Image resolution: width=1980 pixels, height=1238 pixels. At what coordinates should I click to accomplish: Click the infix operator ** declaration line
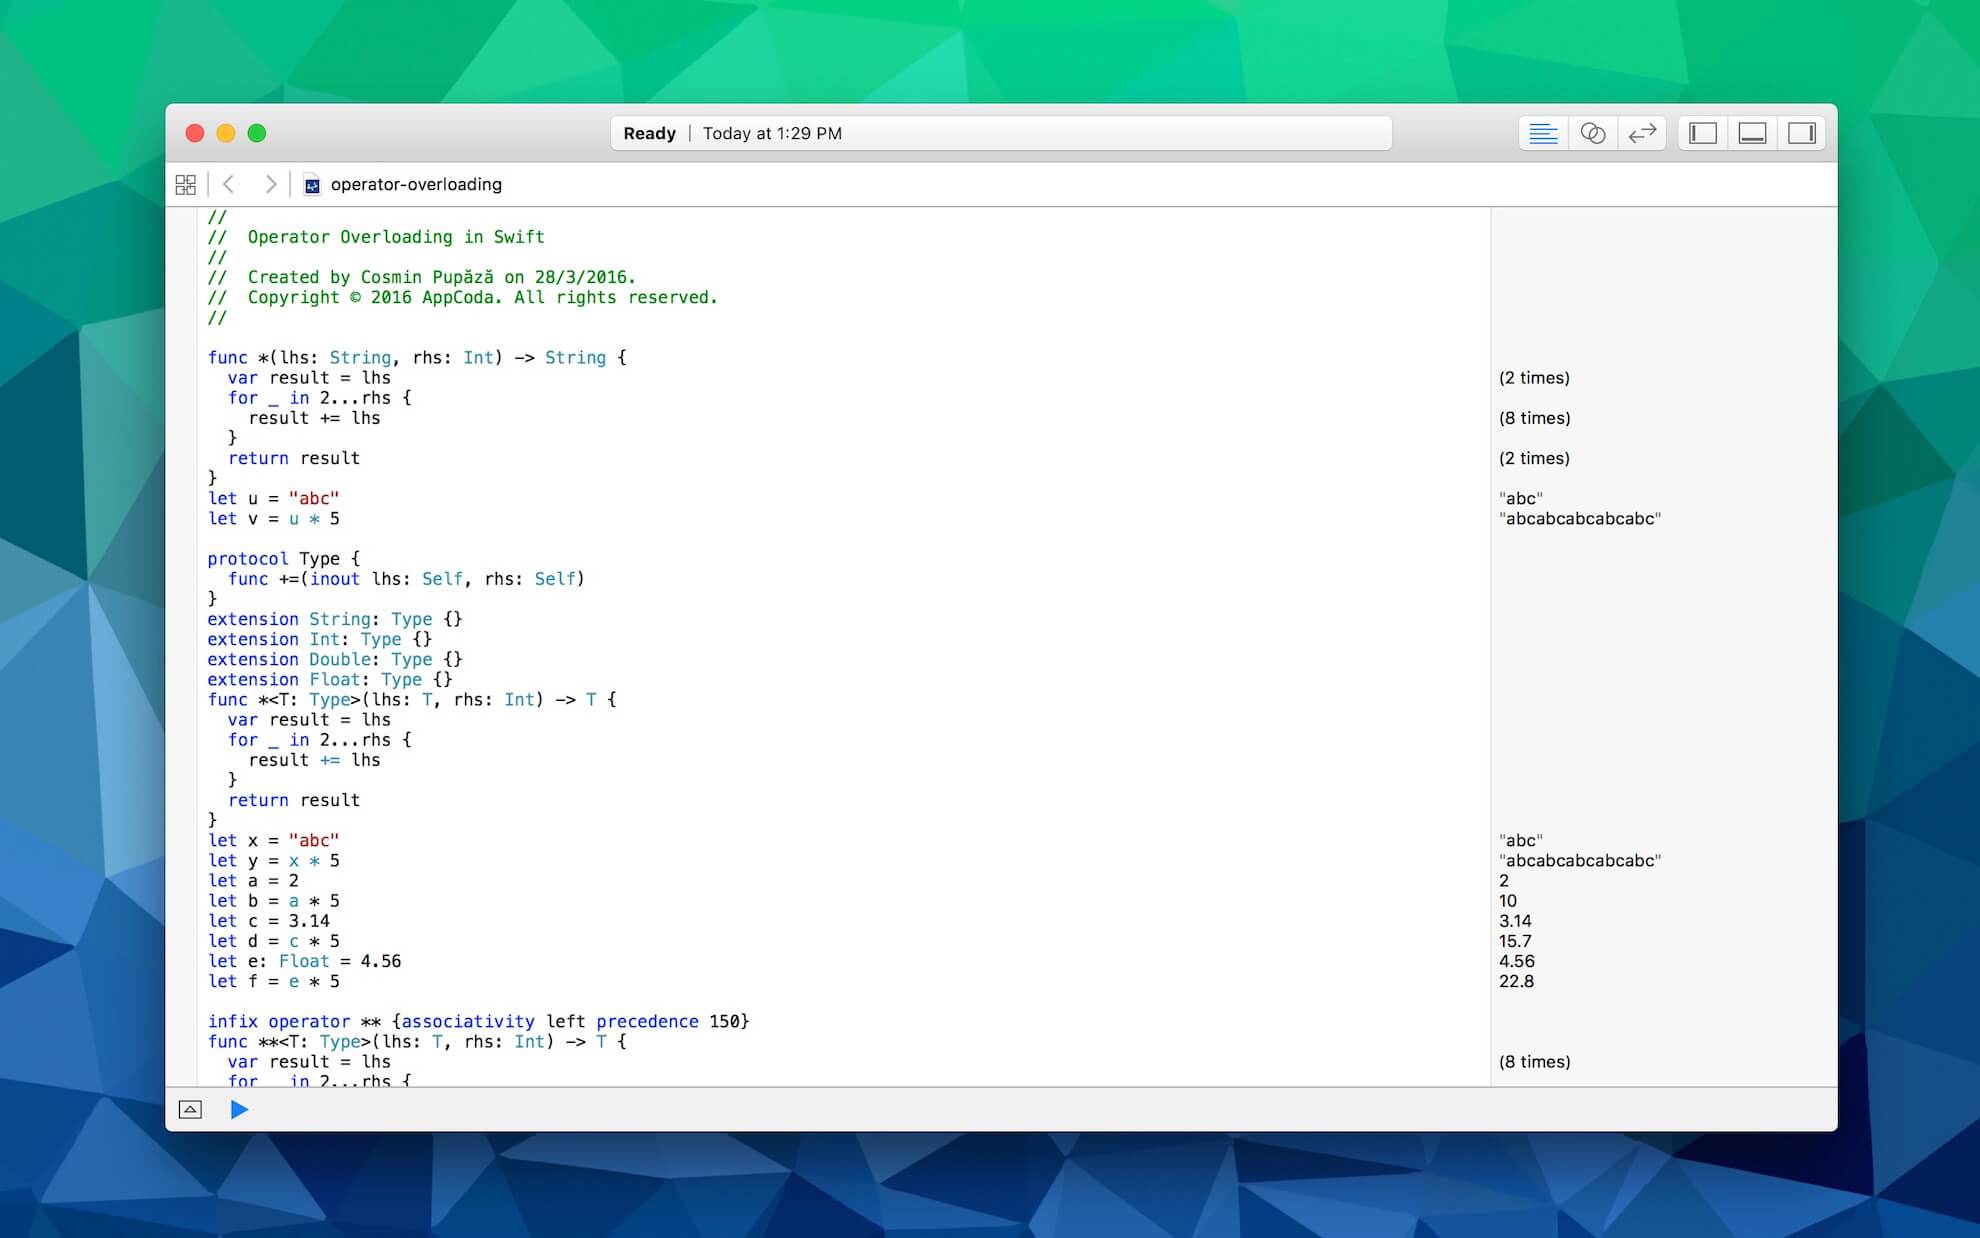[x=478, y=1021]
